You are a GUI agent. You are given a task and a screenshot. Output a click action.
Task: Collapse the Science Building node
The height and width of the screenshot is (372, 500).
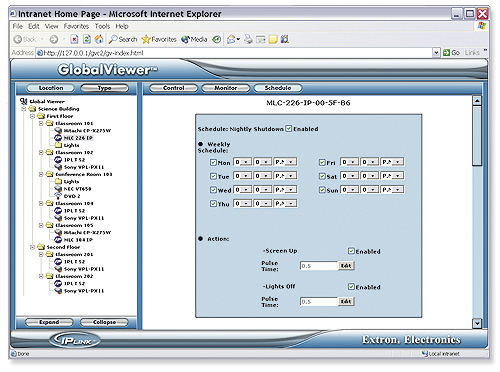(x=24, y=109)
